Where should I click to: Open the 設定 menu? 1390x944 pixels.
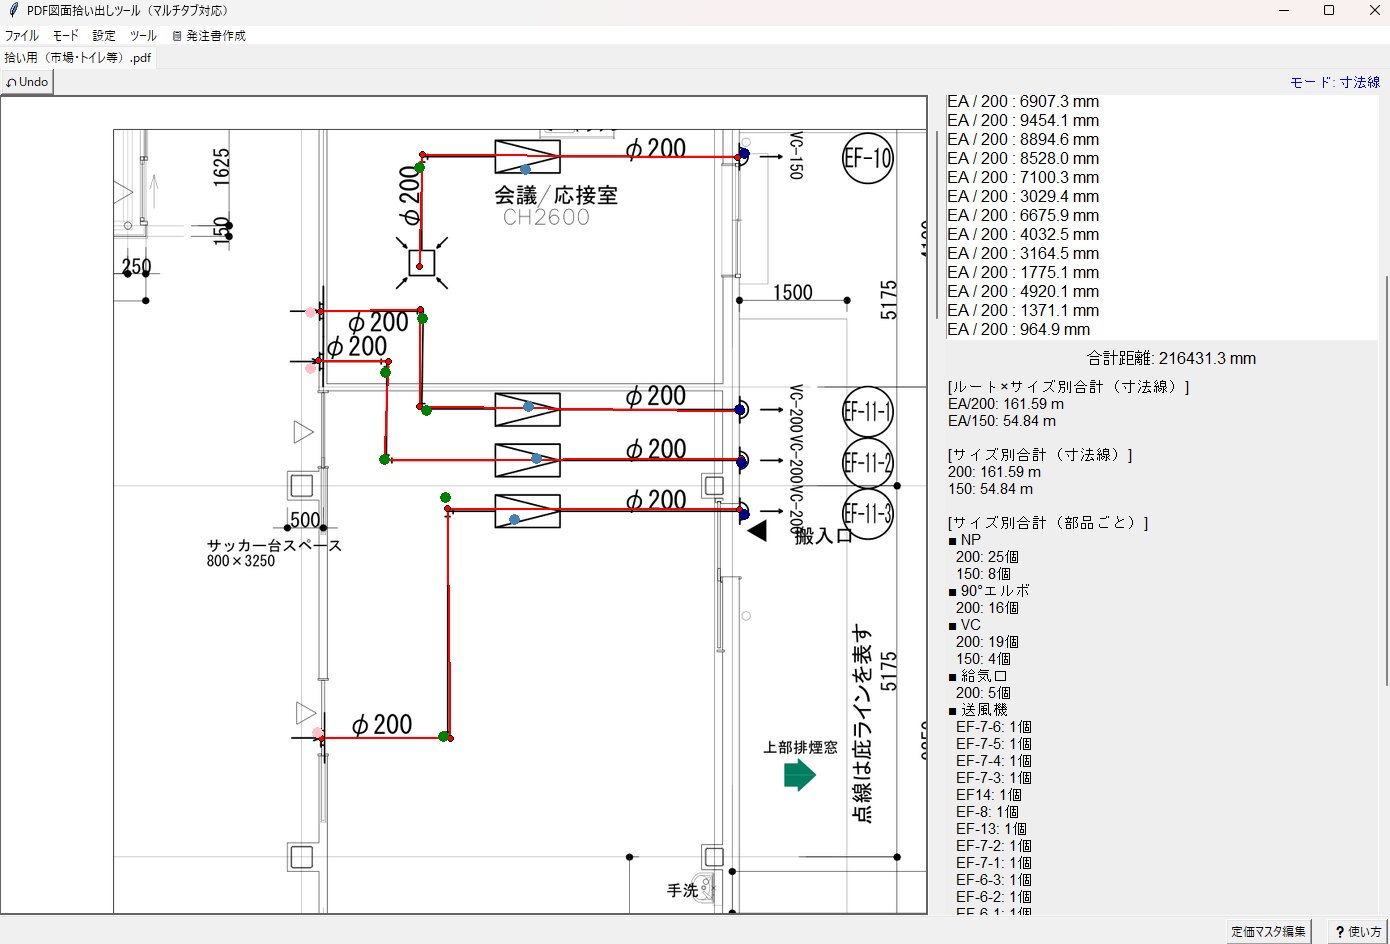coord(104,35)
